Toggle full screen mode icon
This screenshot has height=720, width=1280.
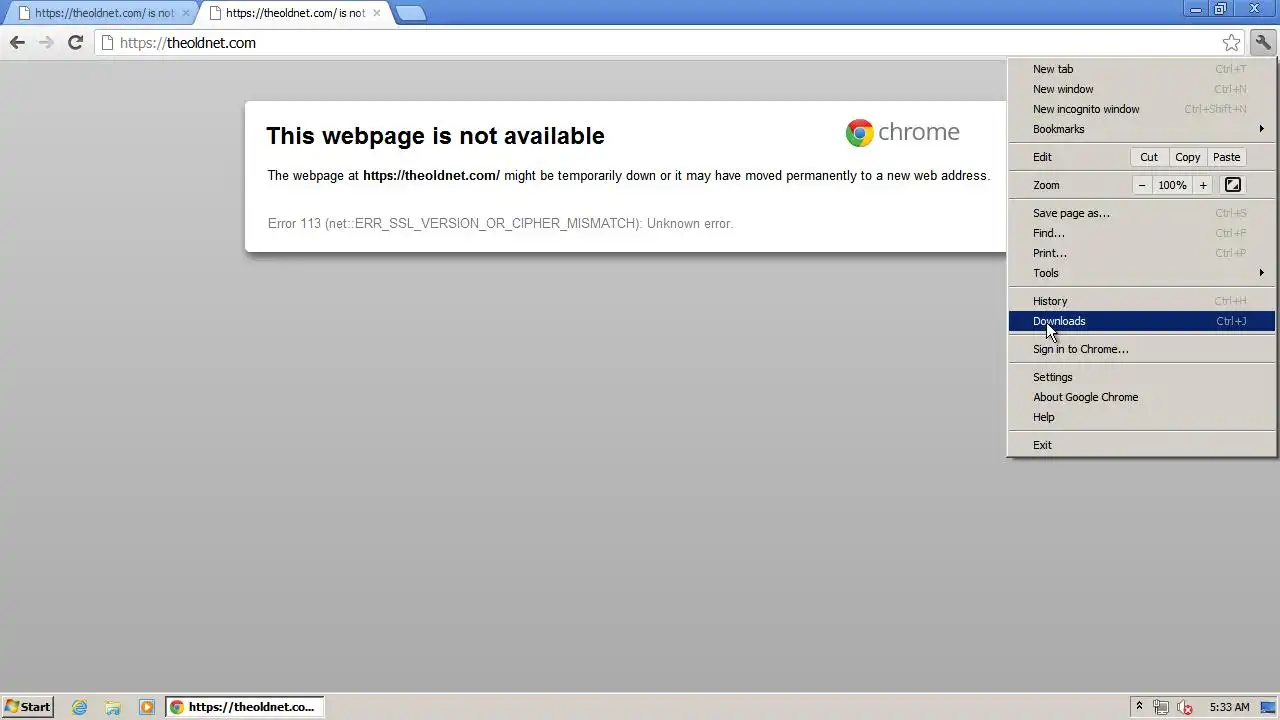(x=1233, y=185)
